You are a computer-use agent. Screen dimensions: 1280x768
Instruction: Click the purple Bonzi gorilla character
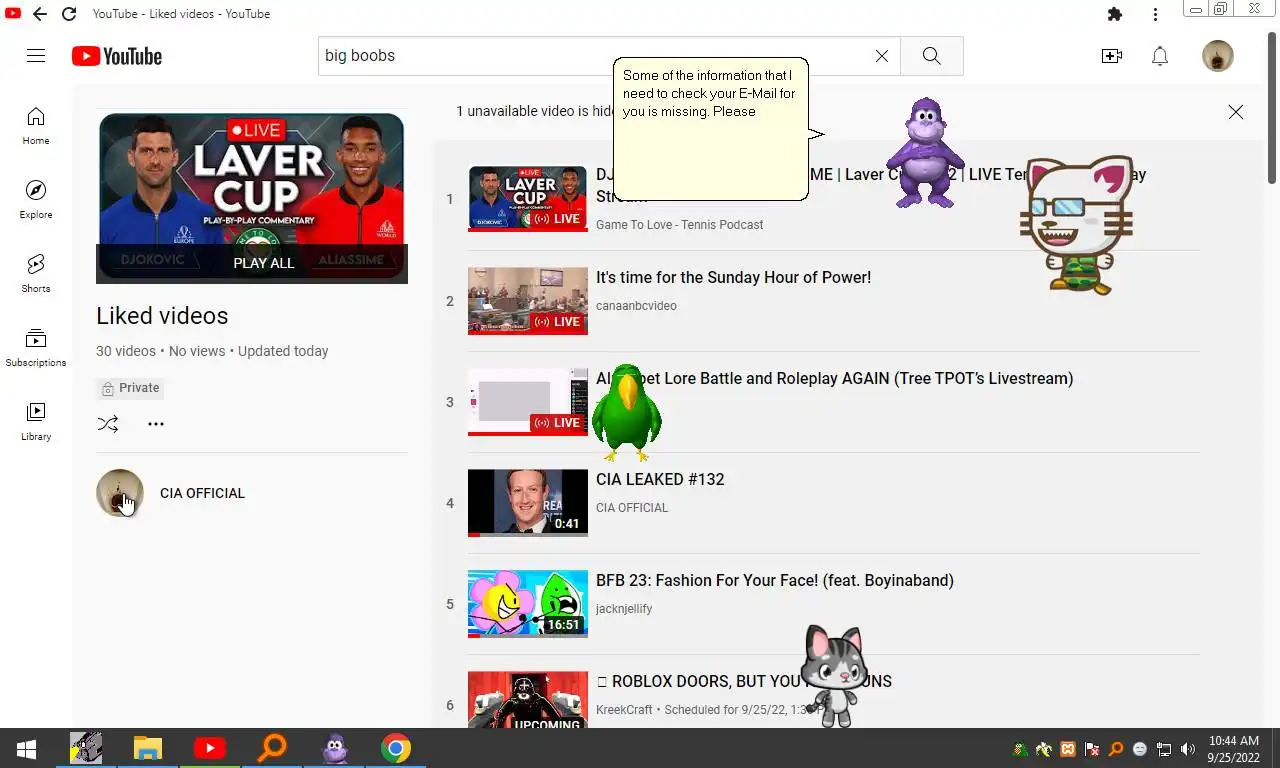pyautogui.click(x=924, y=153)
